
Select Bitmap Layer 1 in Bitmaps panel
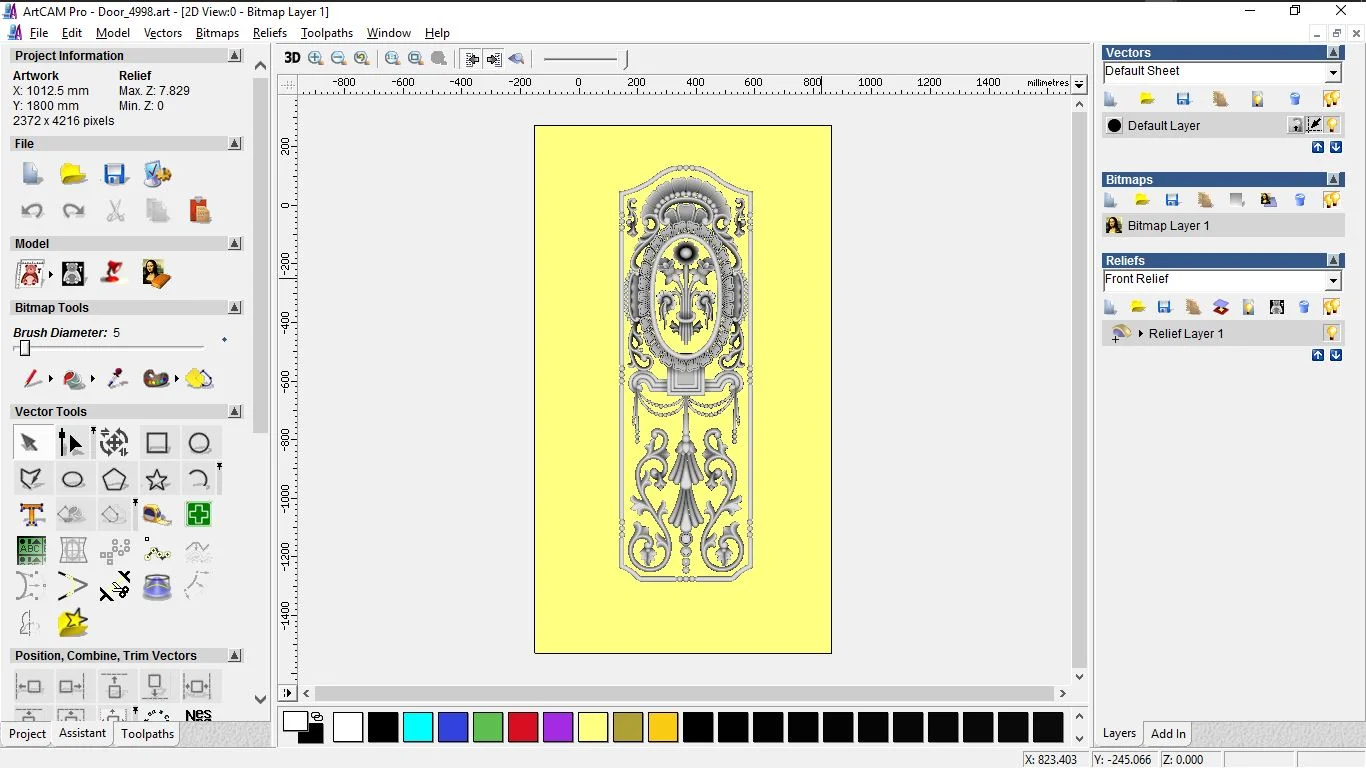coord(1168,226)
